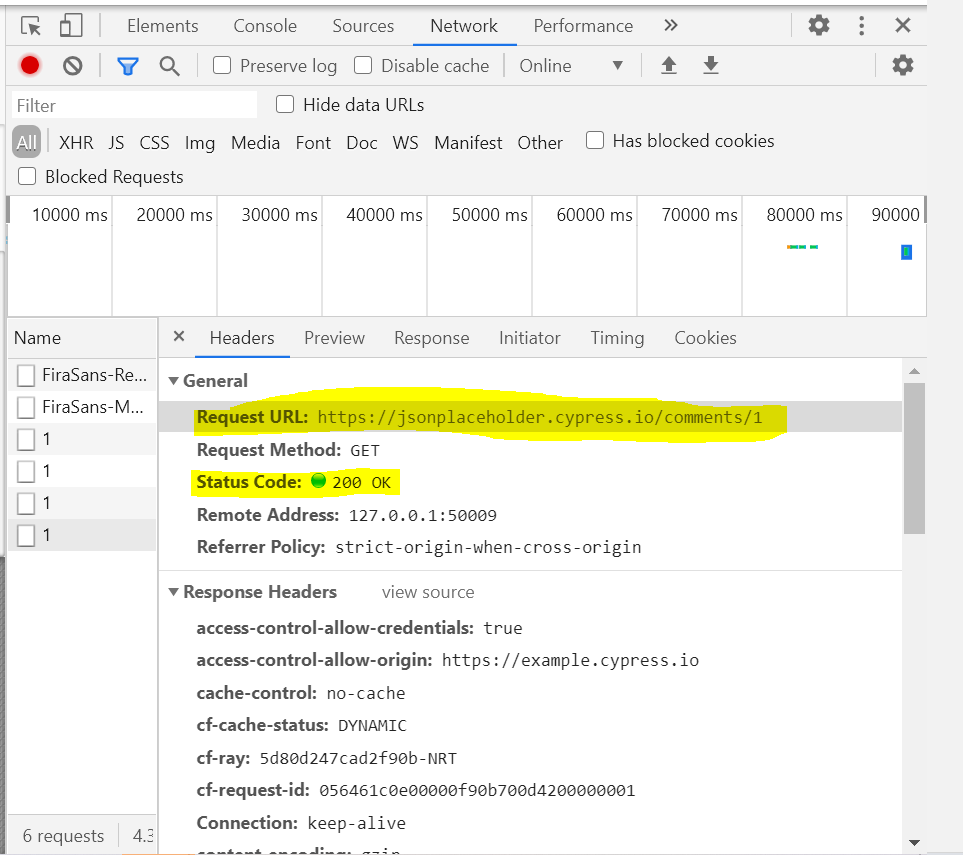Filter requests by JS
Viewport: 963px width, 855px height.
coord(116,142)
